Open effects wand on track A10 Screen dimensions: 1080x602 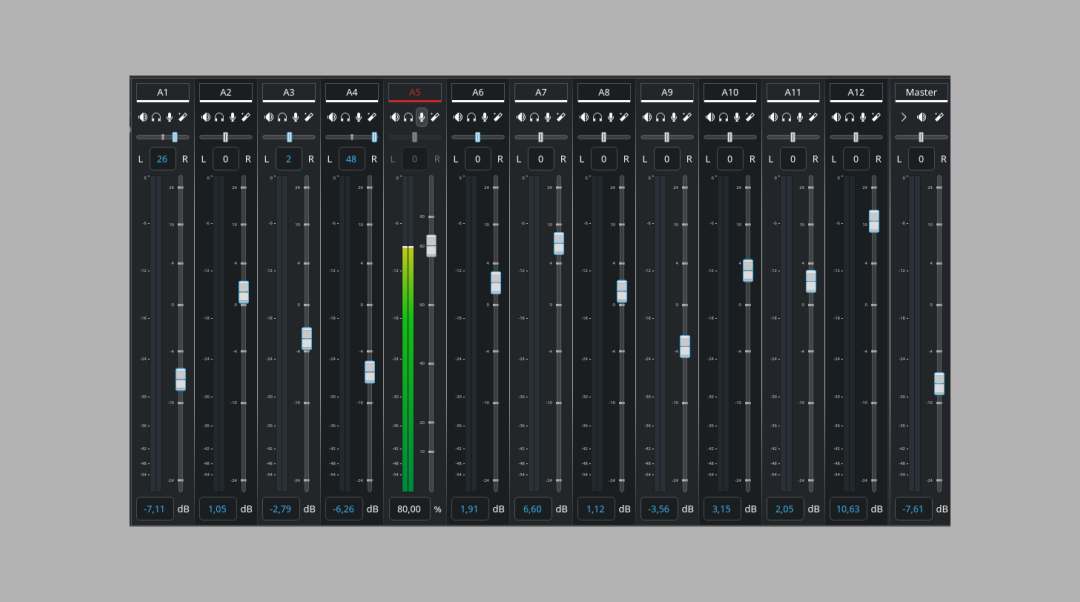point(750,117)
